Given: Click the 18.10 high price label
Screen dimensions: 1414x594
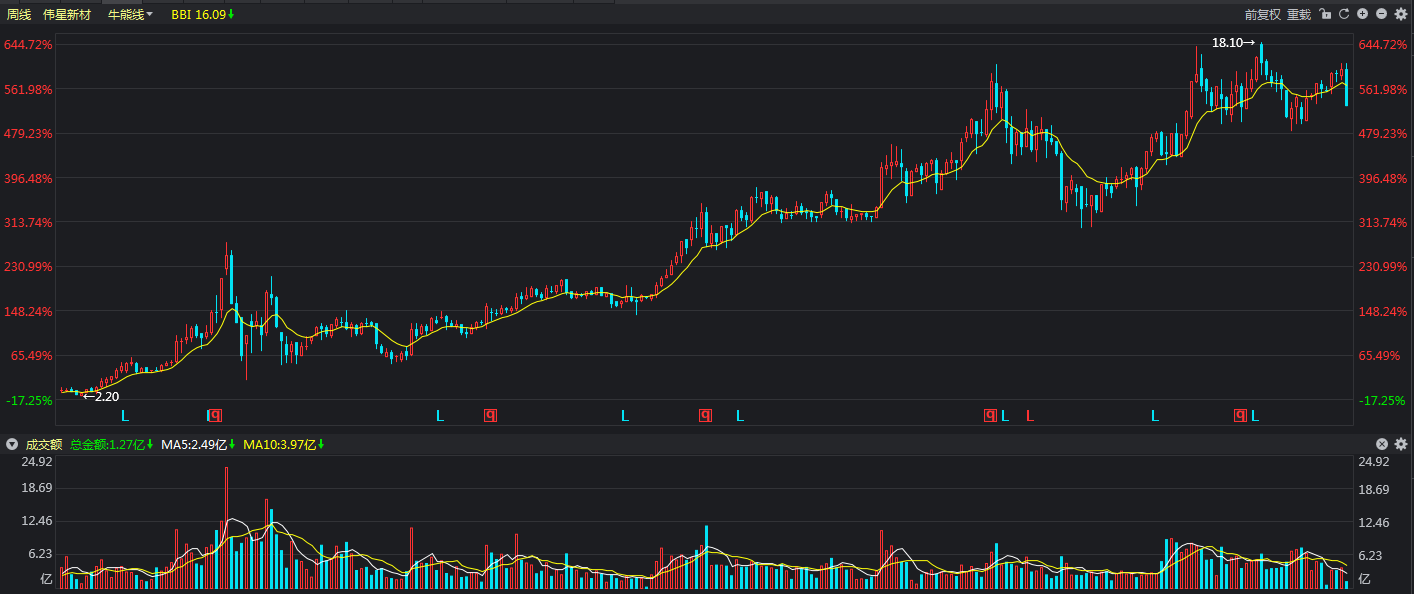Looking at the screenshot, I should point(1233,43).
